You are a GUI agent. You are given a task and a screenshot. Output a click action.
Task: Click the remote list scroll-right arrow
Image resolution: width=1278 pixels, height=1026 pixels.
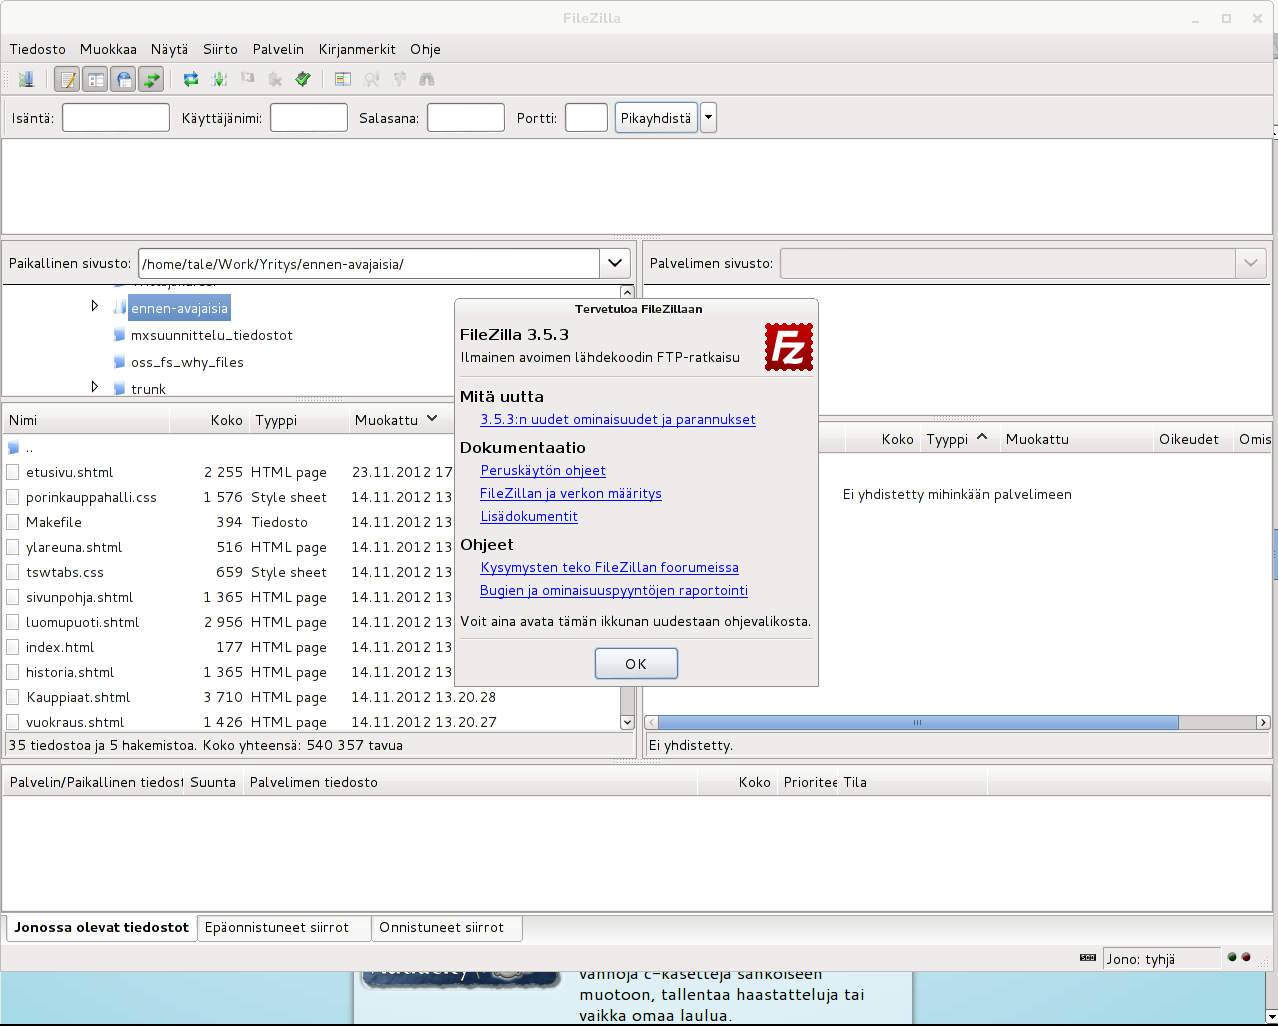coord(1263,722)
